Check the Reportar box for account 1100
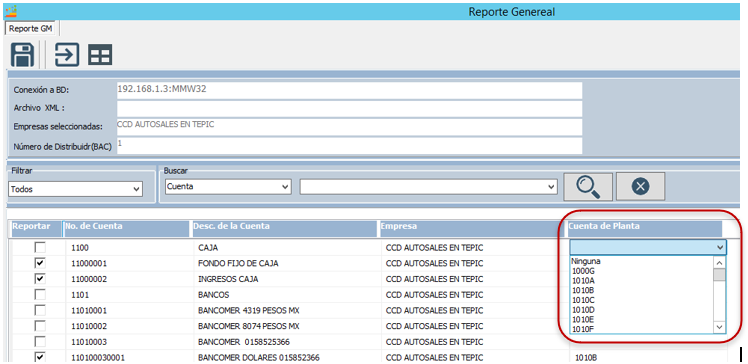 (x=41, y=248)
